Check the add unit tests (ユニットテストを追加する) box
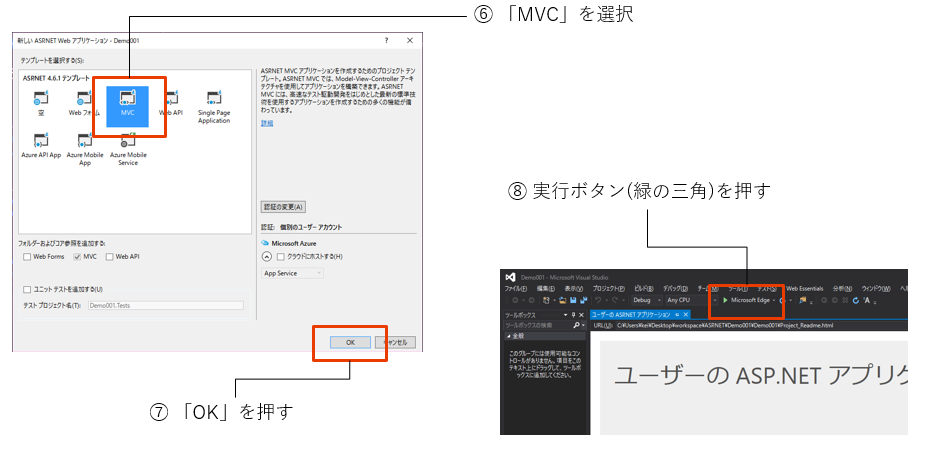 point(27,290)
